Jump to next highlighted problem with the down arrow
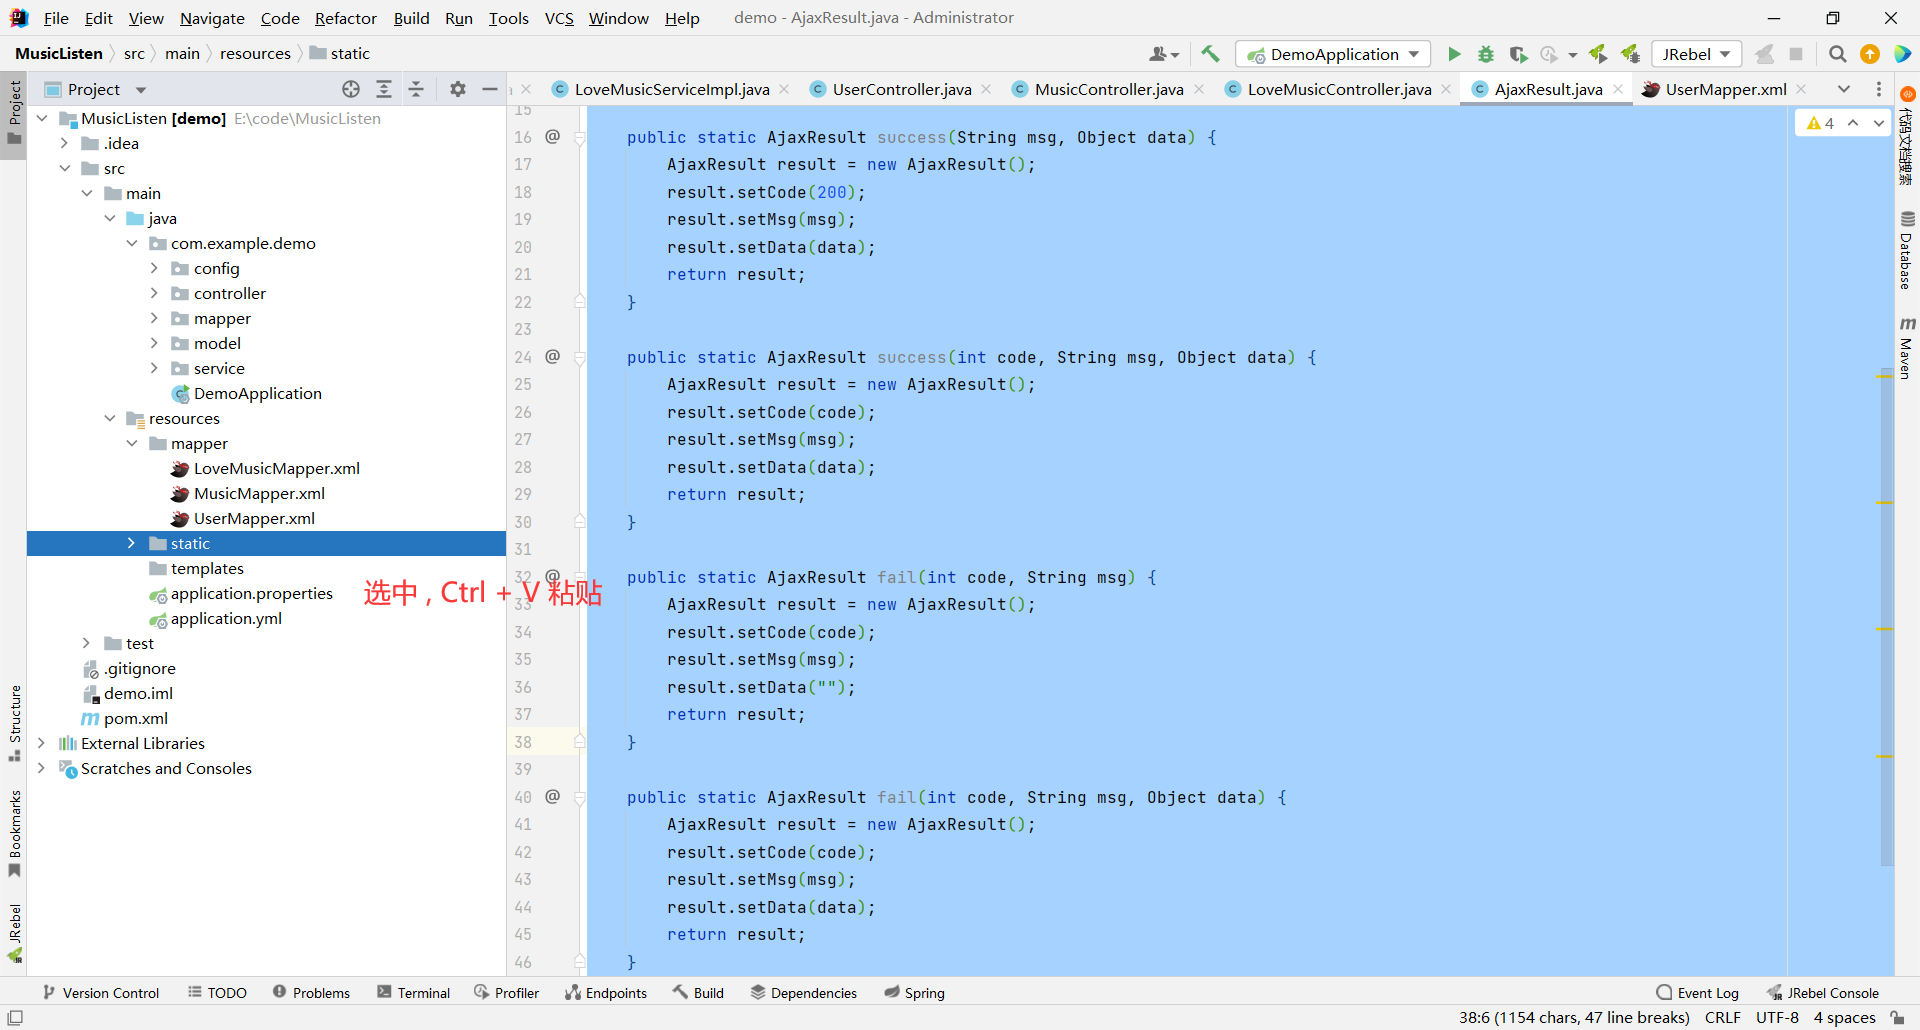The height and width of the screenshot is (1030, 1920). pyautogui.click(x=1879, y=123)
